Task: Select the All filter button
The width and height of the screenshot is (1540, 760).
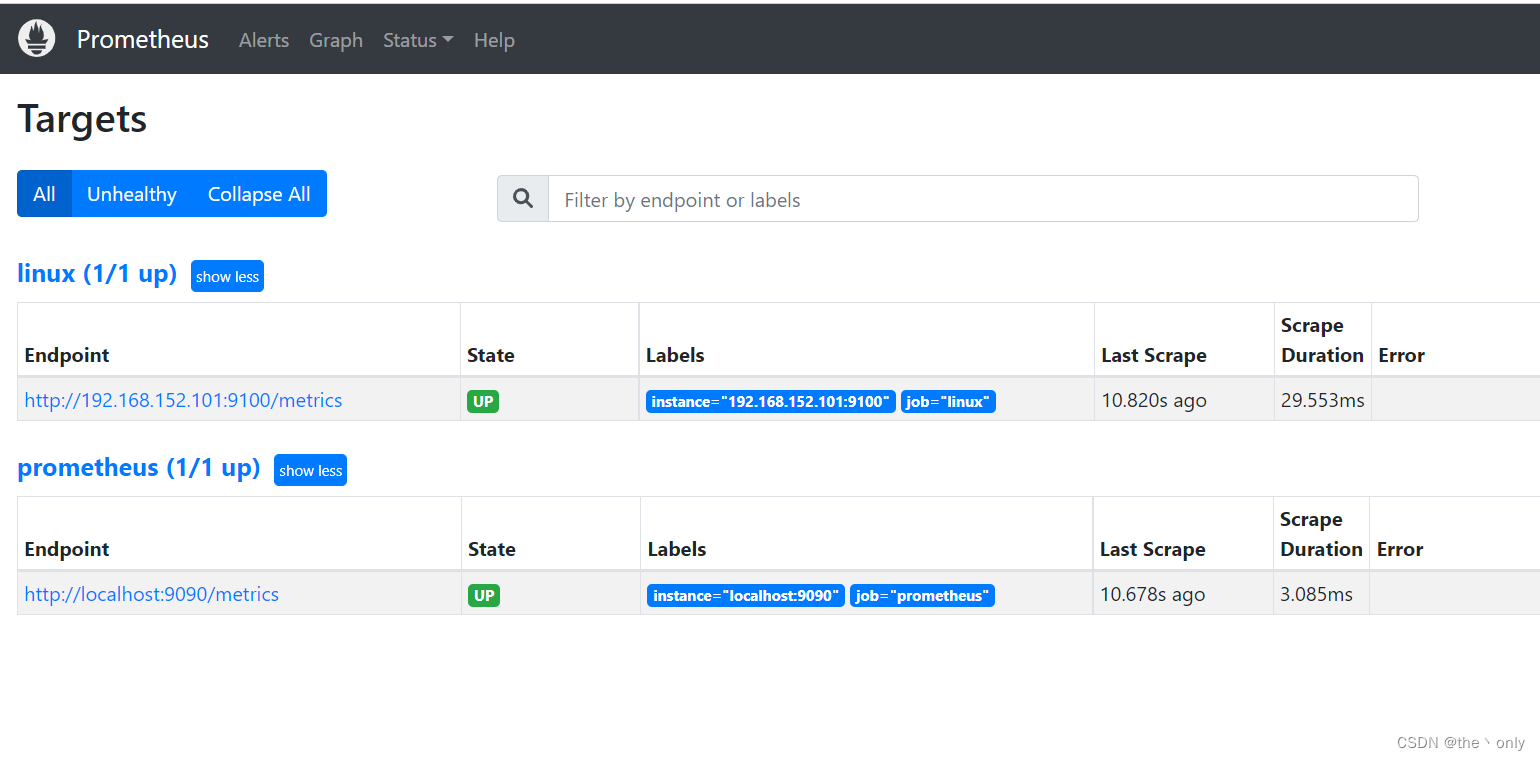Action: pyautogui.click(x=44, y=194)
